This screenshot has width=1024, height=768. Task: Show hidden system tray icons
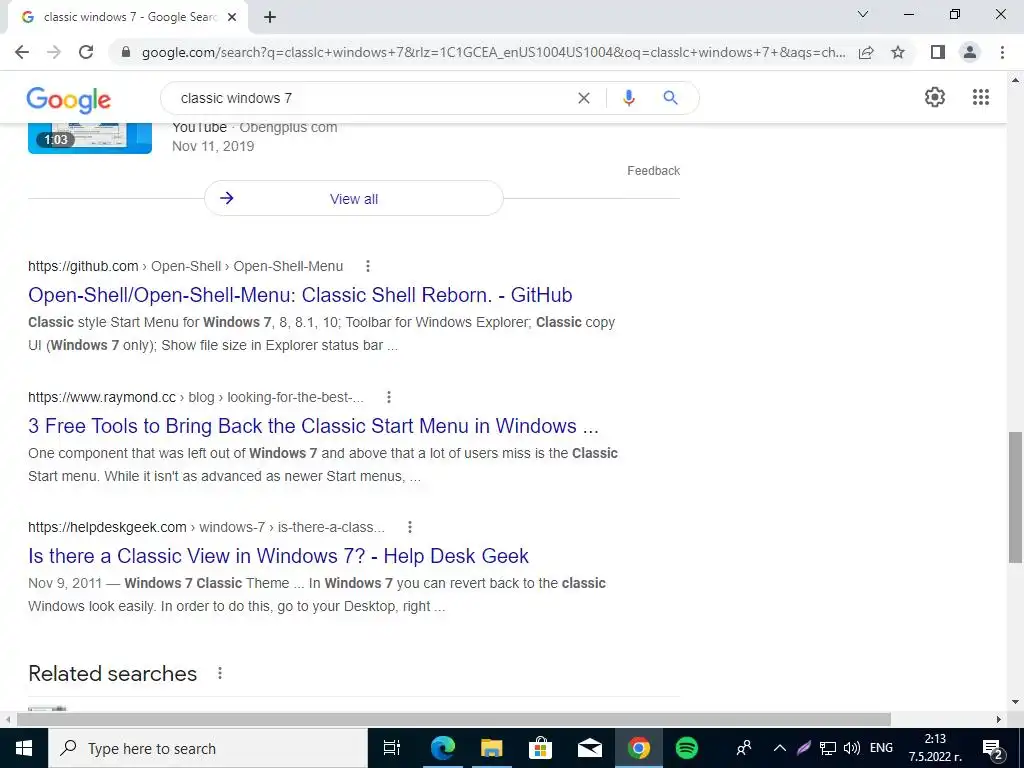(x=780, y=748)
